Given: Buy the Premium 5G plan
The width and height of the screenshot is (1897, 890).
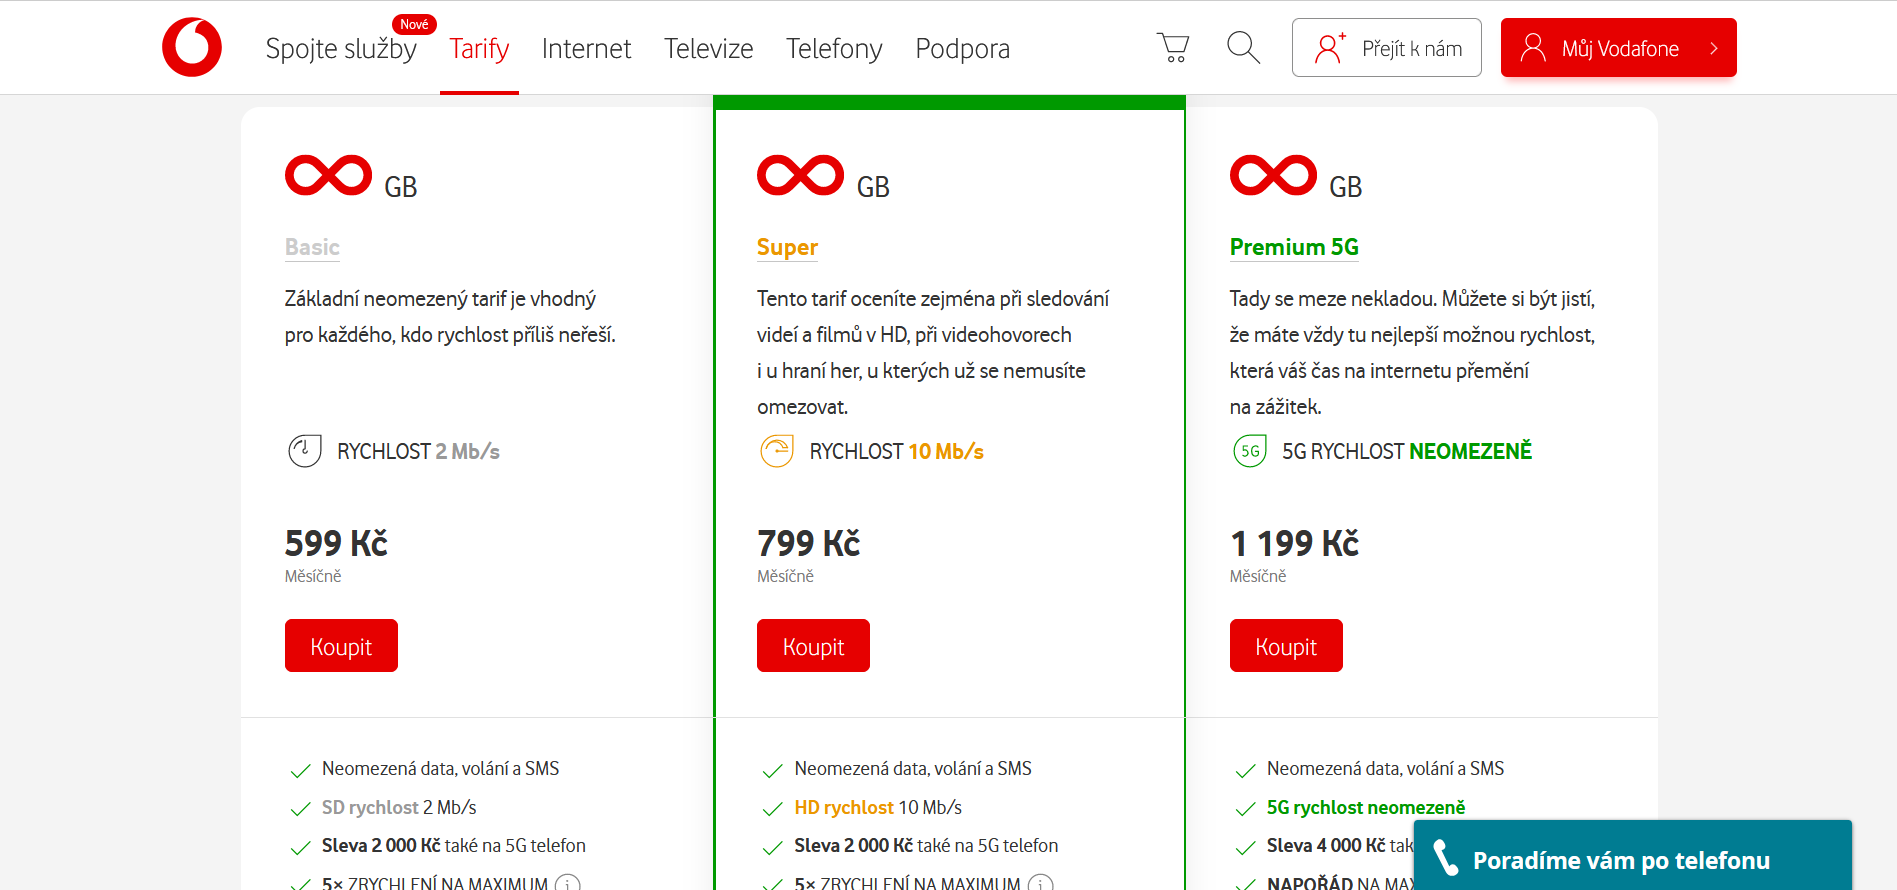Looking at the screenshot, I should pos(1285,646).
